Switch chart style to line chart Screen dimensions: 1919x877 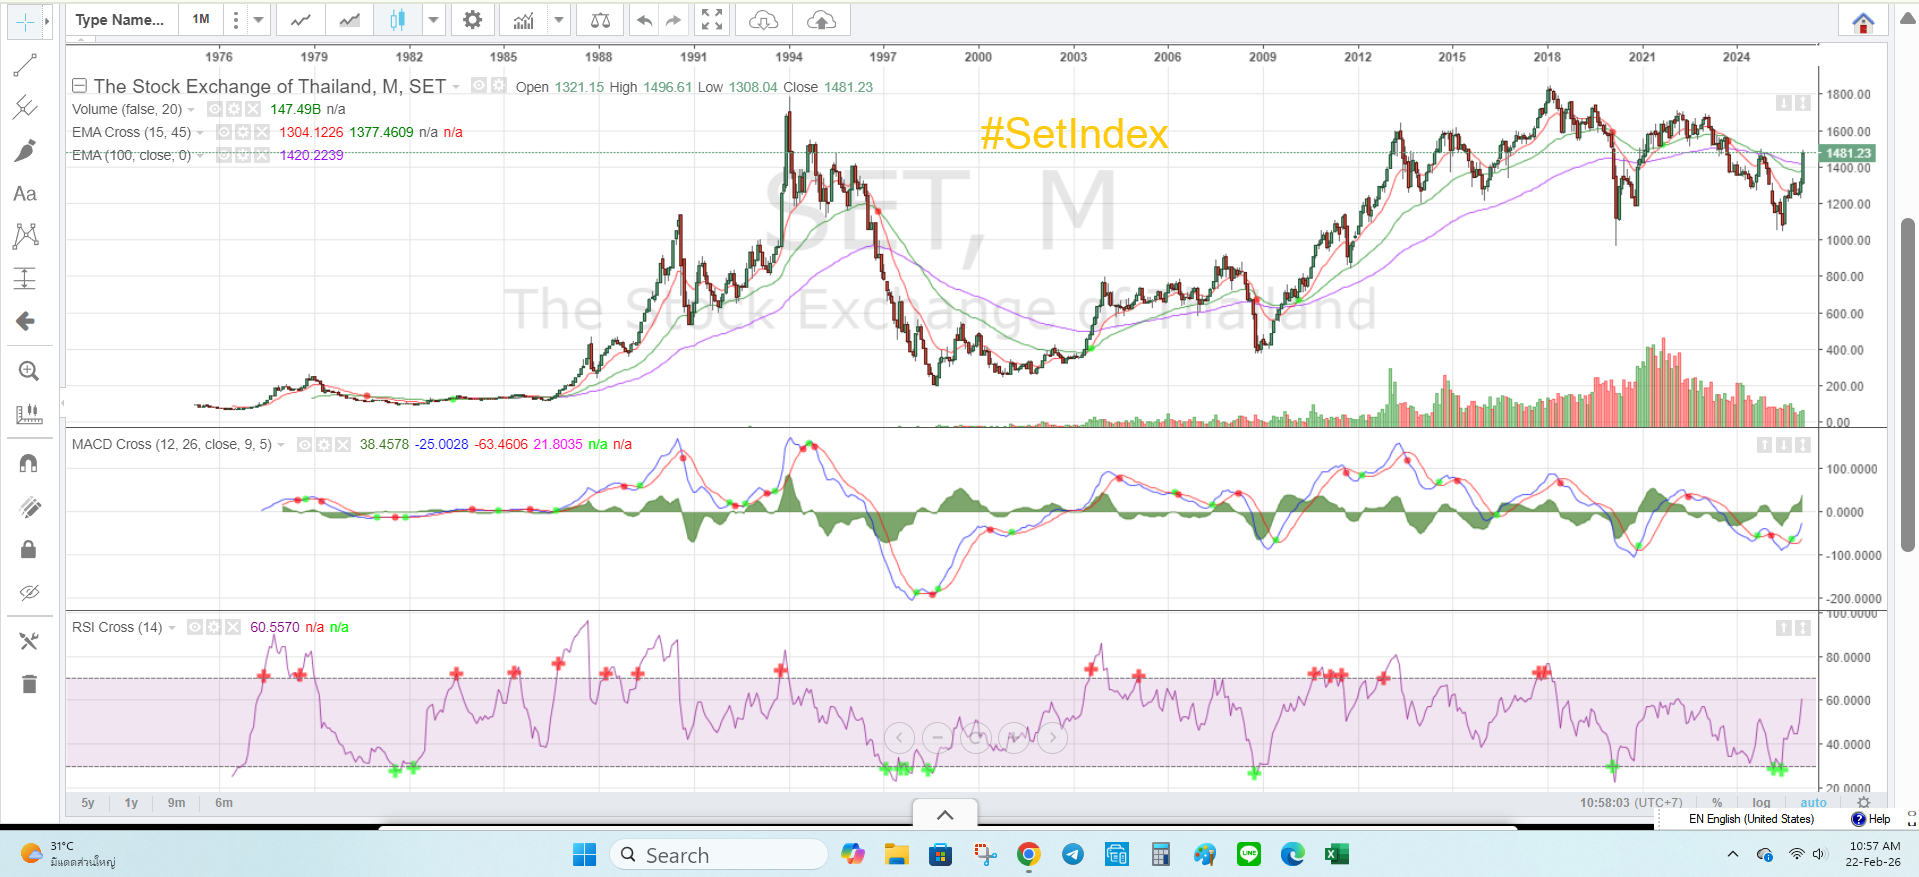coord(300,20)
